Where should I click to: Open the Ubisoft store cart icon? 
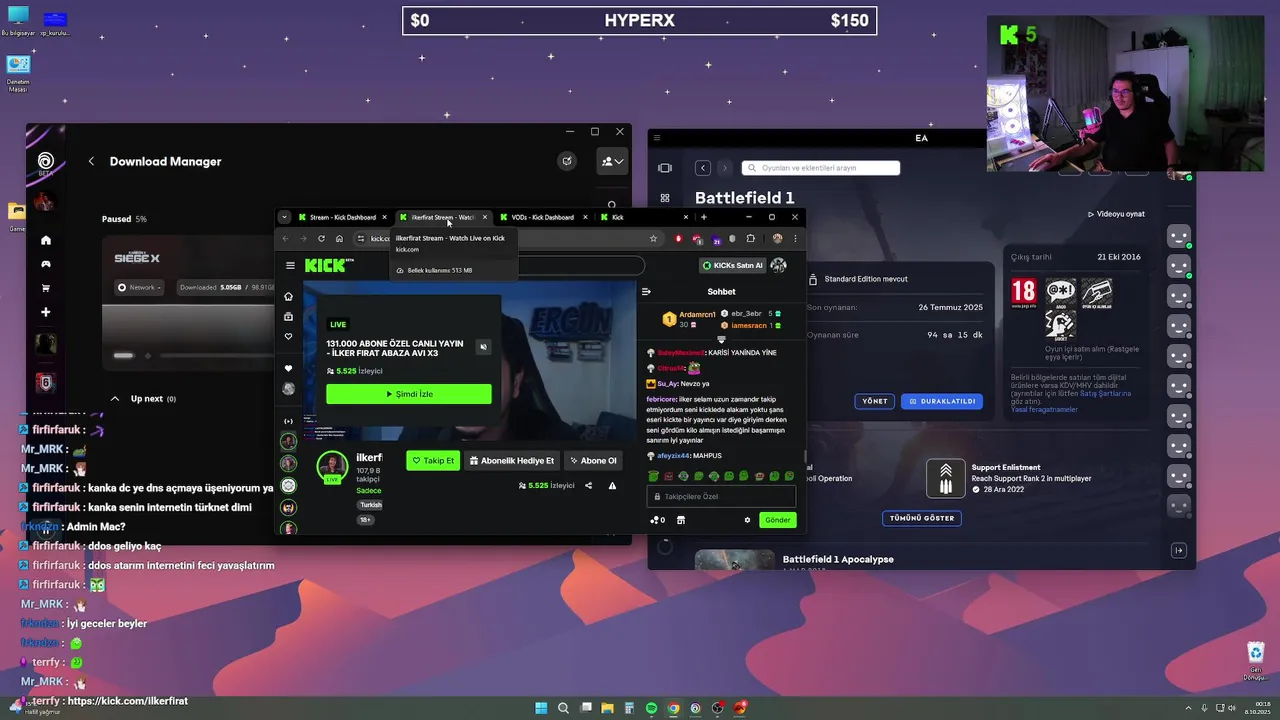coord(45,288)
